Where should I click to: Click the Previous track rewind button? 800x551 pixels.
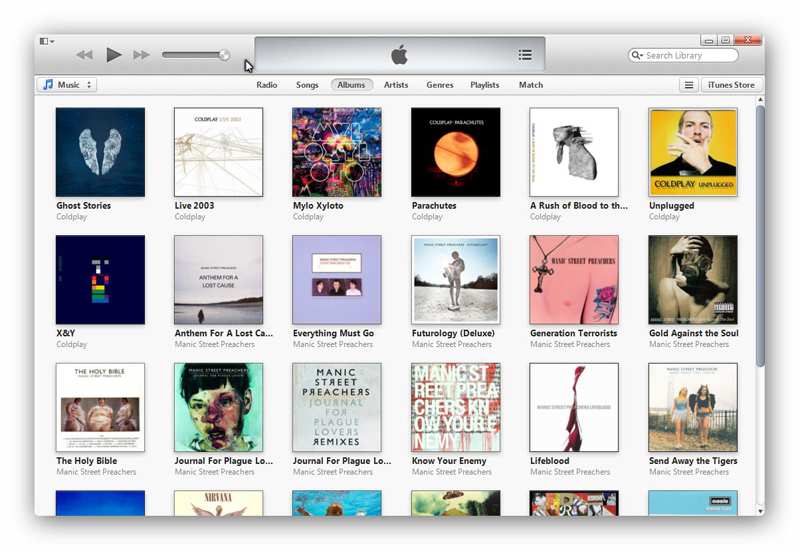84,55
